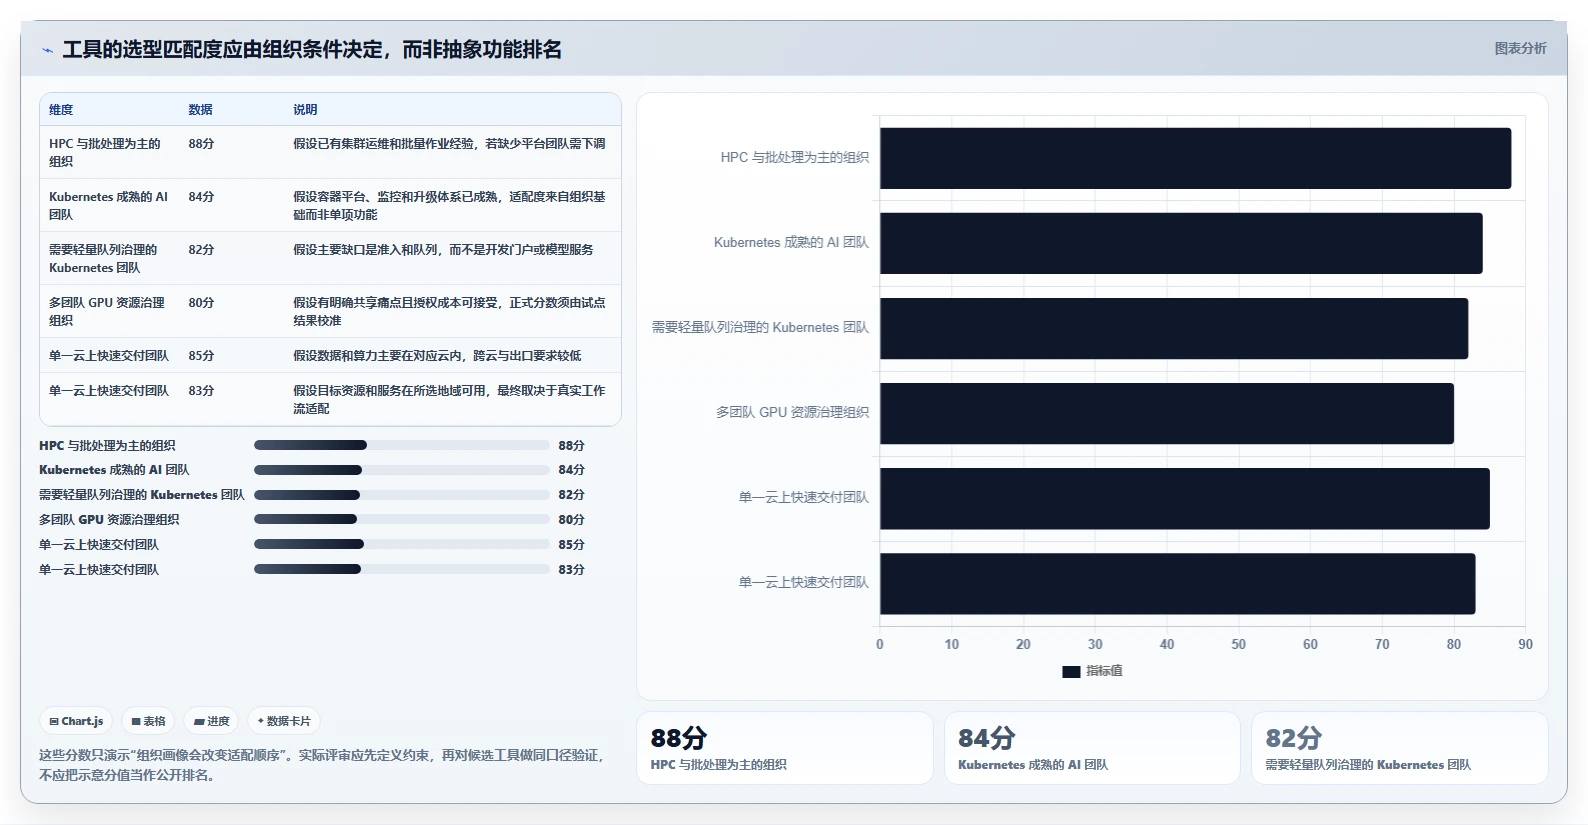Select table cell Kubernetes 成熟的 AI 团队
Image resolution: width=1588 pixels, height=825 pixels.
point(108,205)
